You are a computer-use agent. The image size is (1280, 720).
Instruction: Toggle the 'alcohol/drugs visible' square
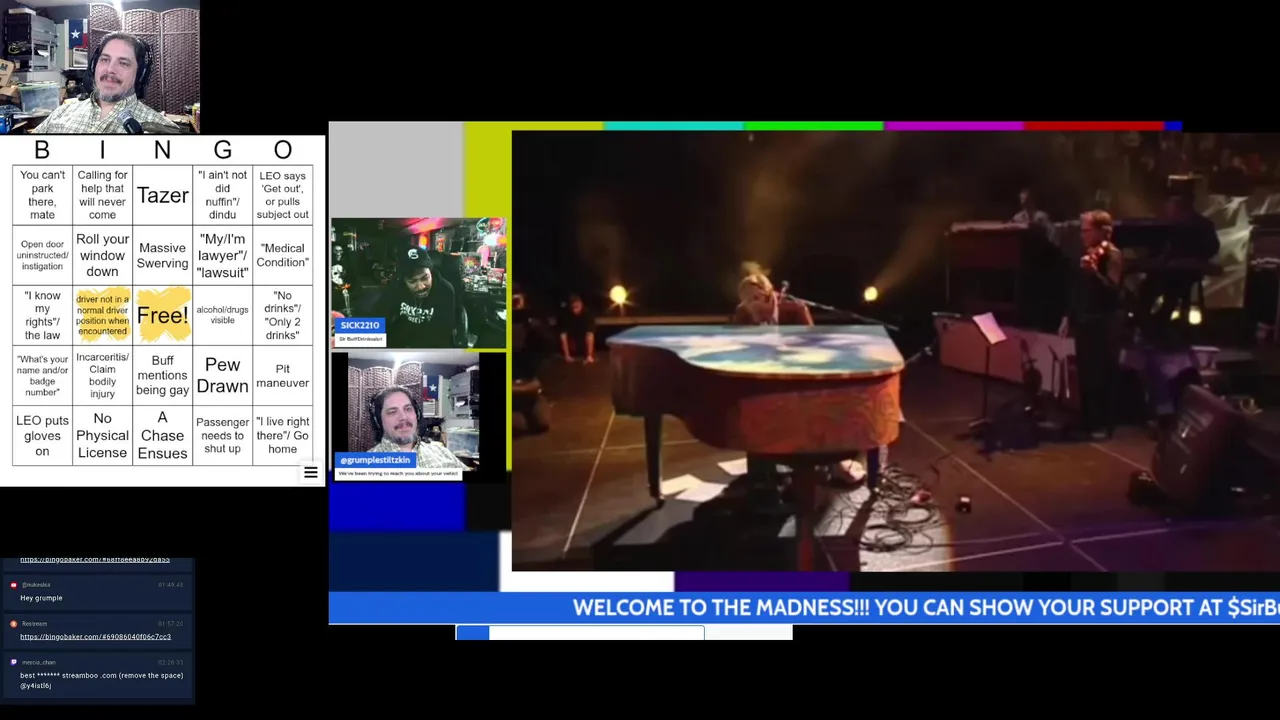click(222, 315)
